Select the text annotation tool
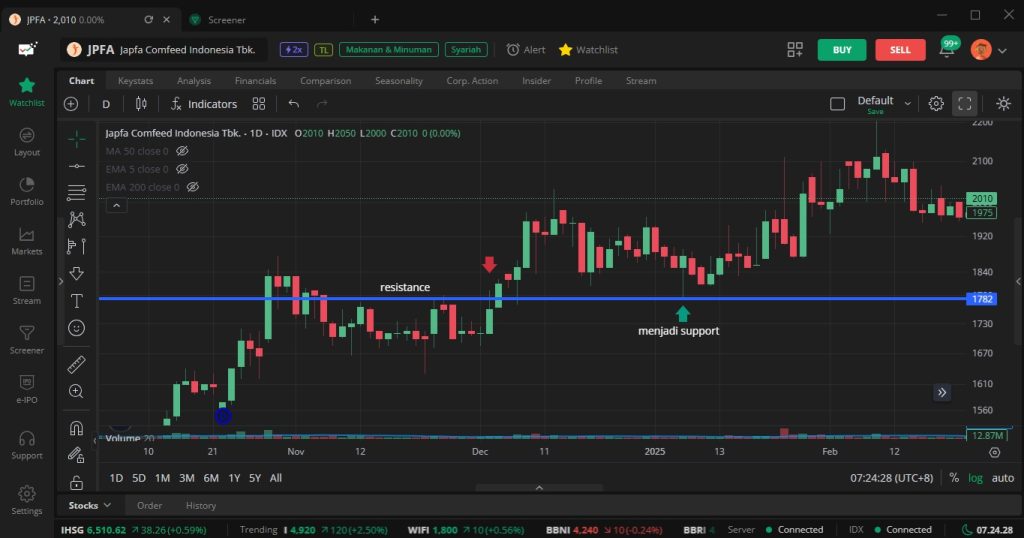This screenshot has height=538, width=1024. click(x=76, y=300)
